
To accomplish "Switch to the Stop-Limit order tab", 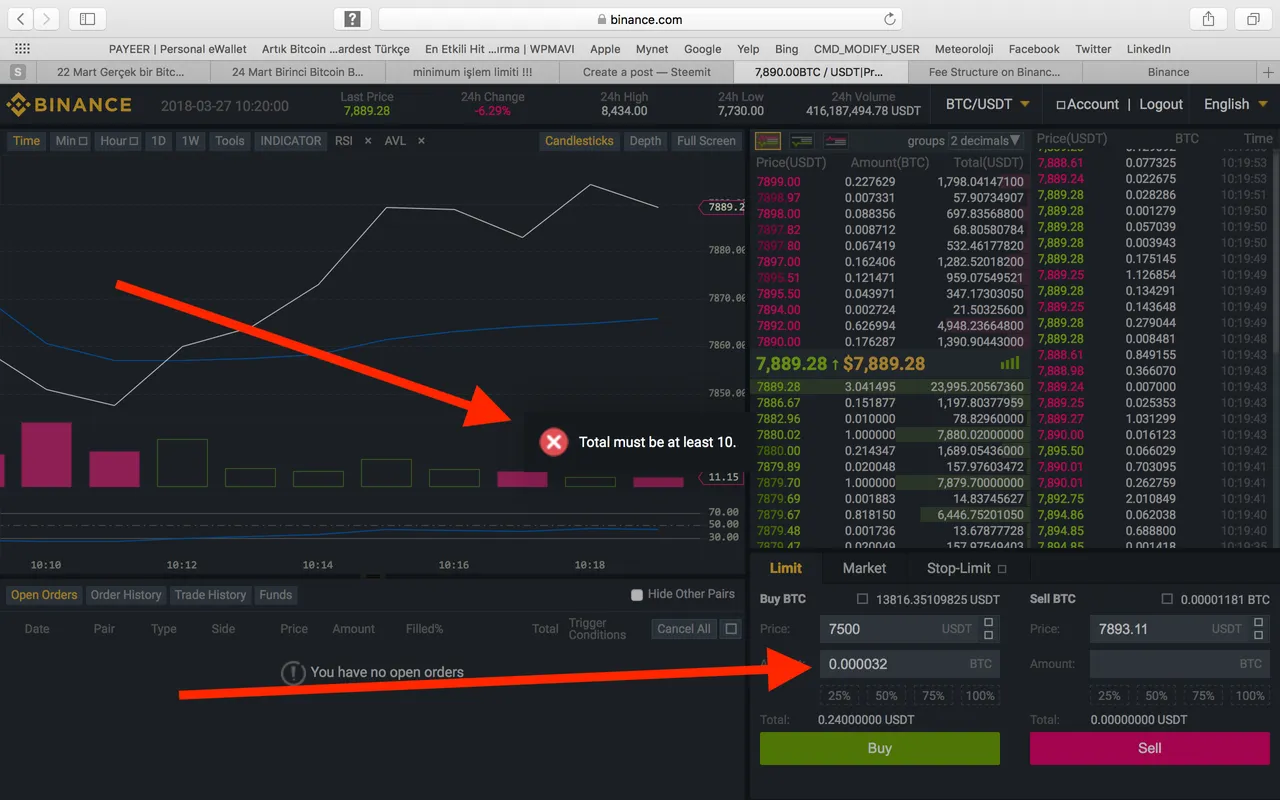I will coord(958,568).
